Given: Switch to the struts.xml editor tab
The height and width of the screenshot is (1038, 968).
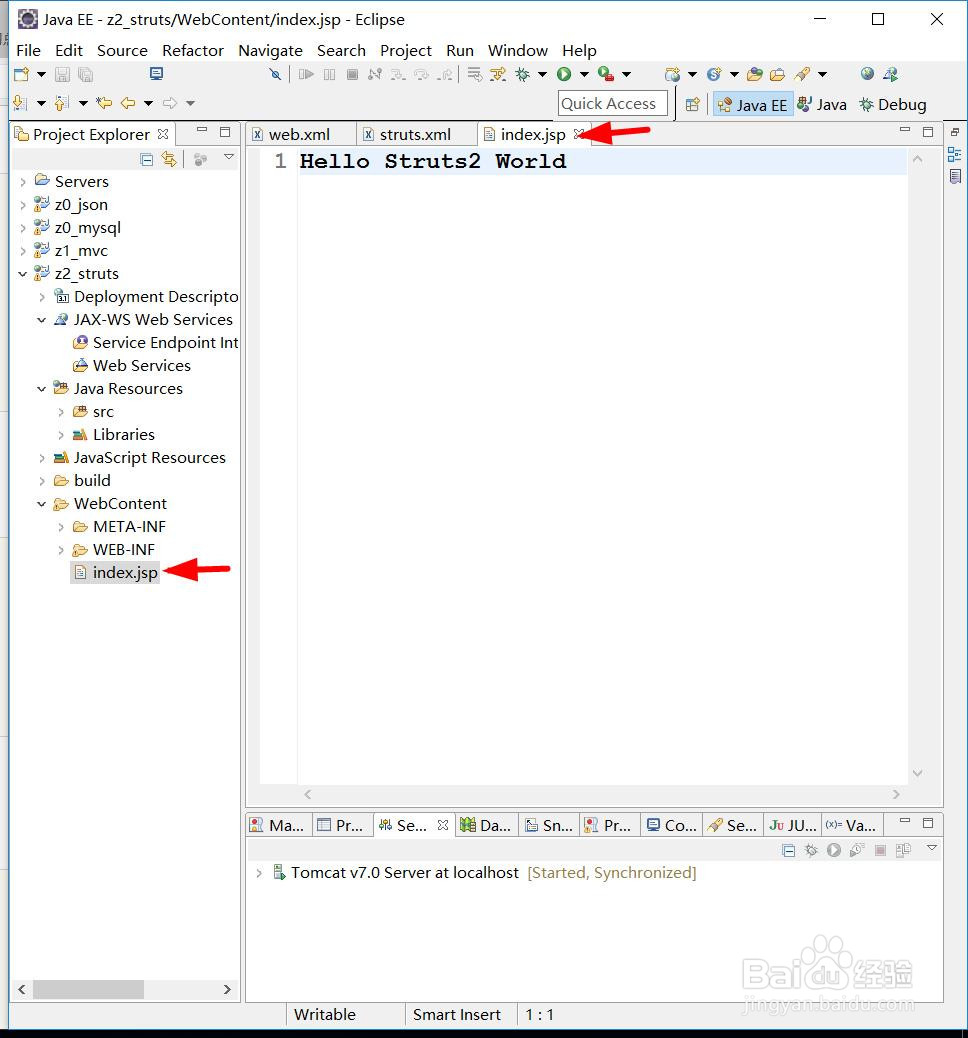Looking at the screenshot, I should point(414,134).
